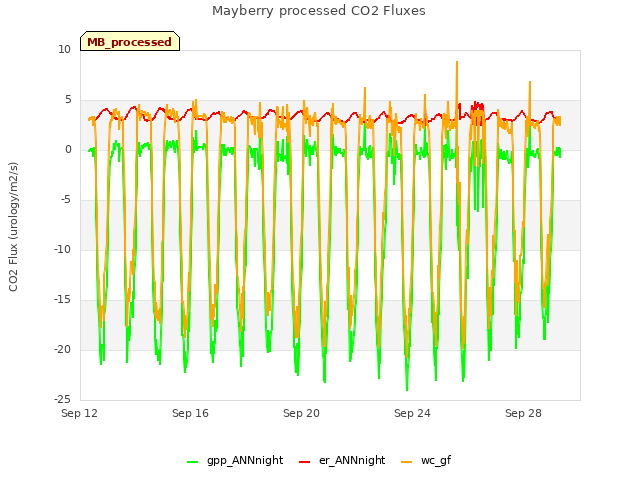Screen dimensions: 640x480
Task: Click the CO2 Flux y-axis title
Action: 13,227
